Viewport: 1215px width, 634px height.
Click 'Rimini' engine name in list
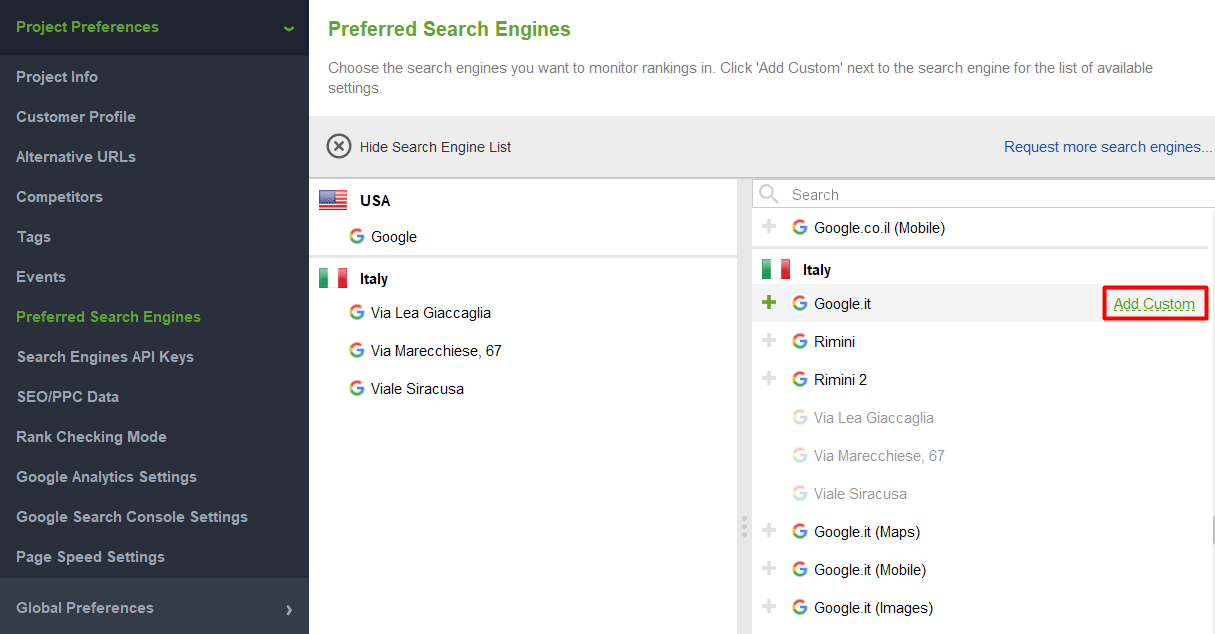[x=834, y=342]
